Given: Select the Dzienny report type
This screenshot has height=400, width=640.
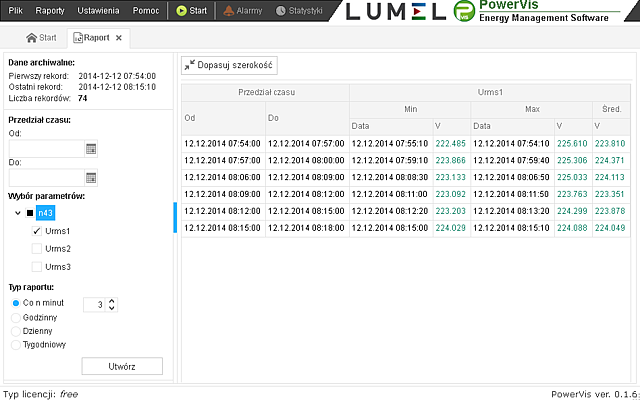Looking at the screenshot, I should pyautogui.click(x=16, y=331).
